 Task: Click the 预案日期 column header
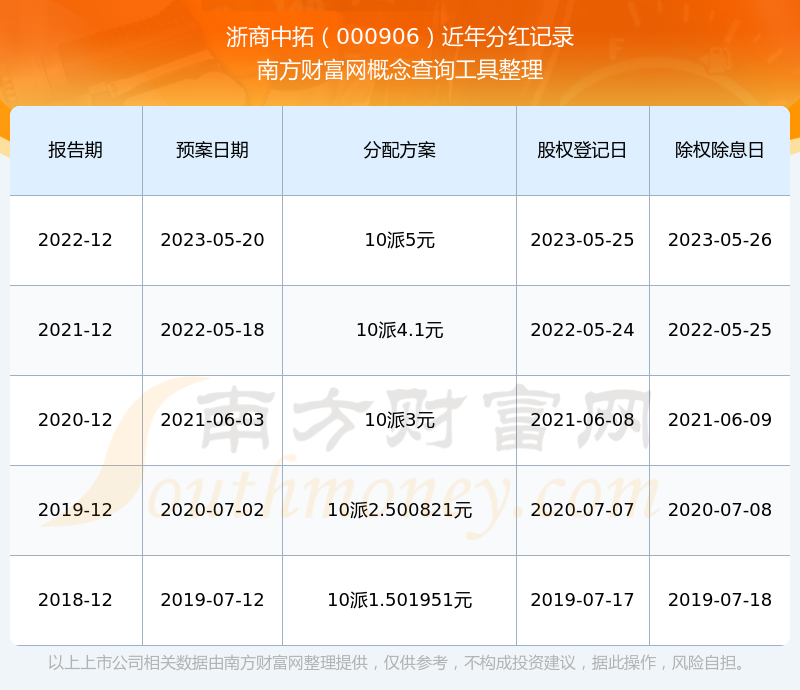212,150
